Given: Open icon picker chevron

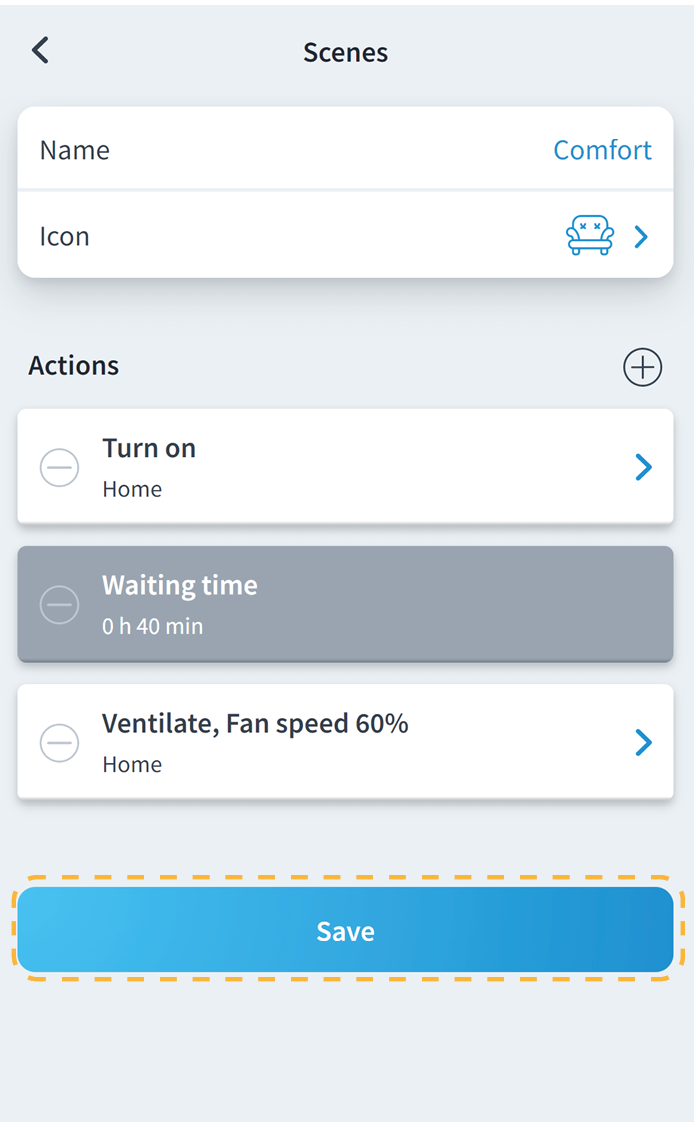Looking at the screenshot, I should click(642, 237).
